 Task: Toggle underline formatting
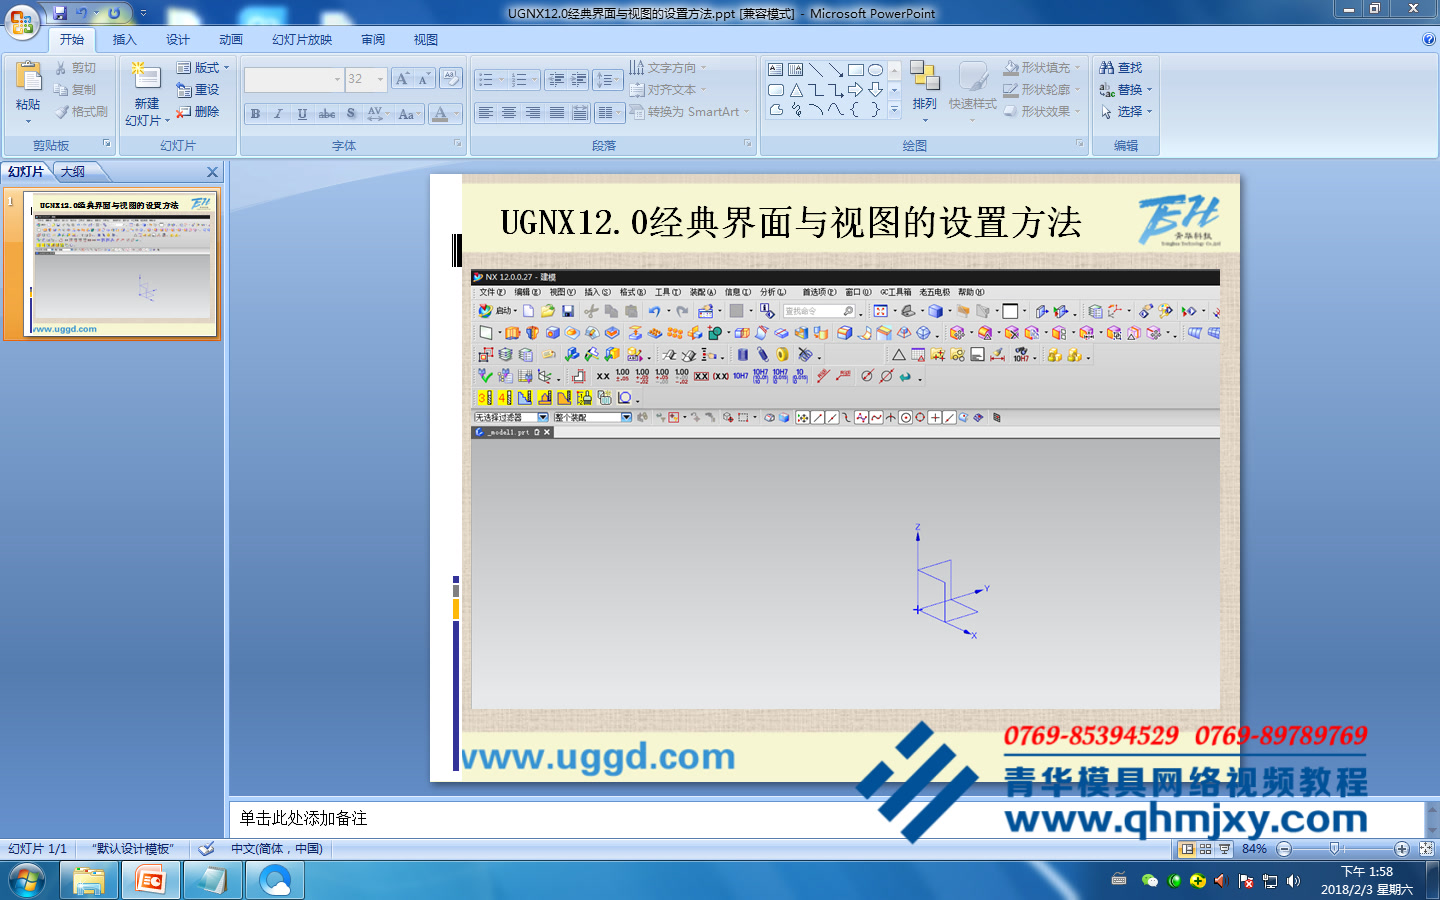302,114
